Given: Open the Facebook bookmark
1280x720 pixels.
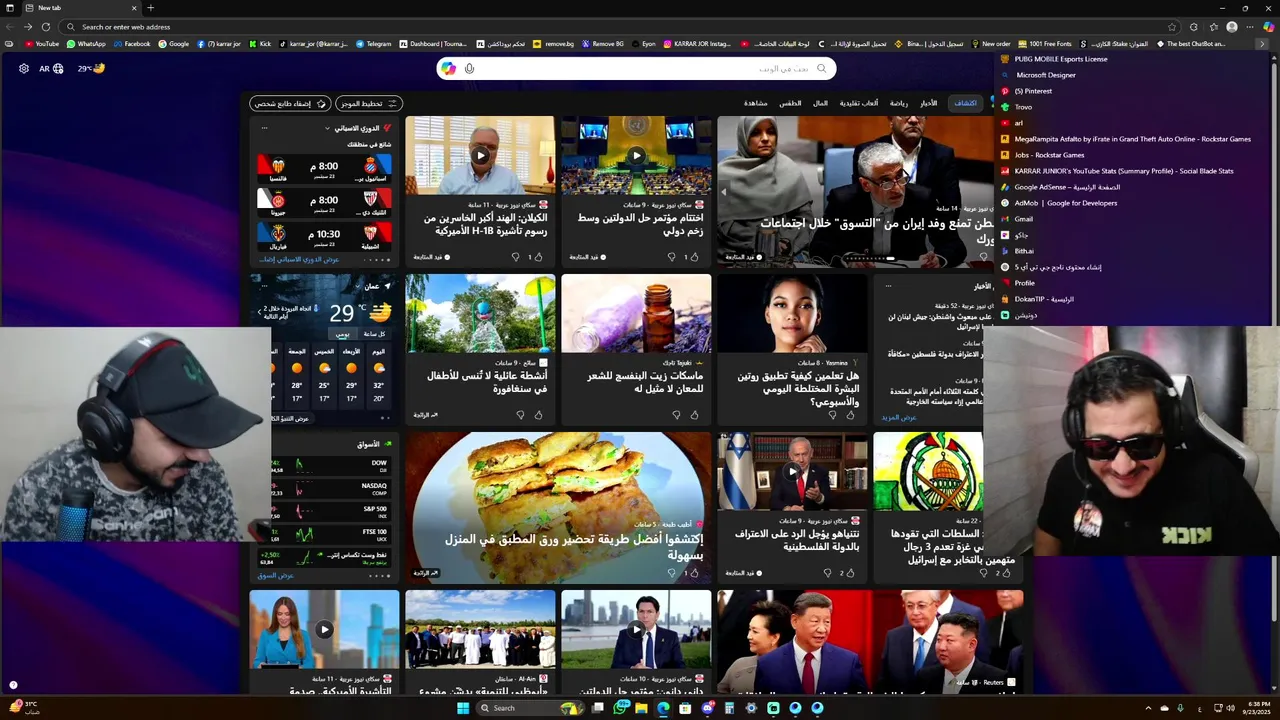Looking at the screenshot, I should (x=131, y=44).
